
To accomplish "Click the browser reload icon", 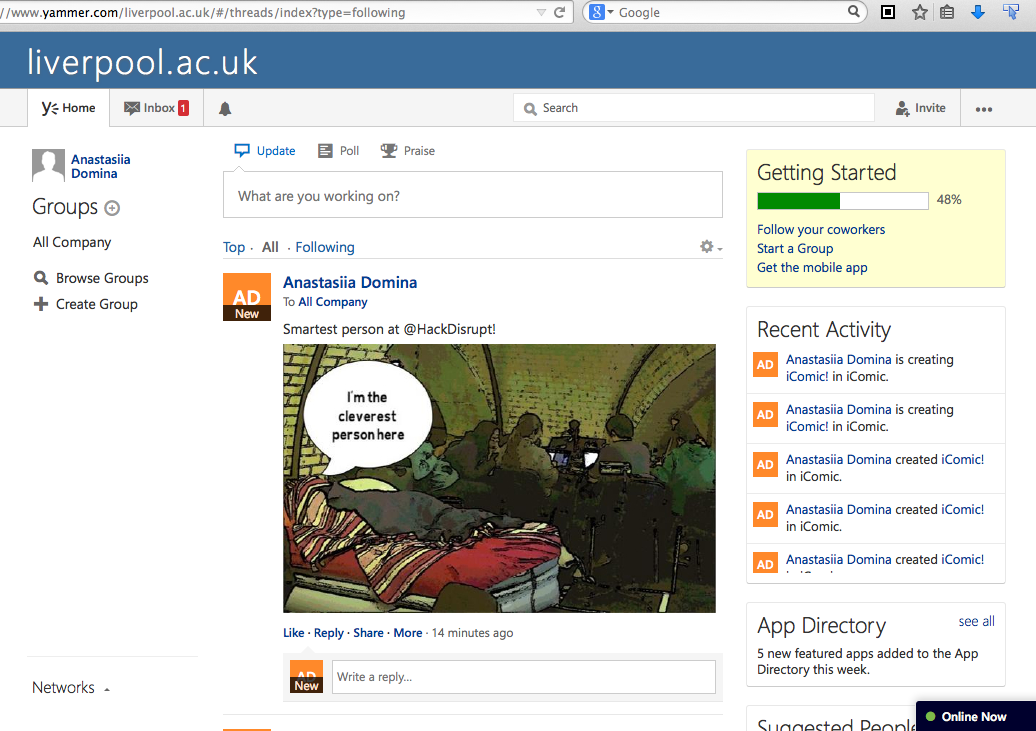I will click(x=560, y=12).
